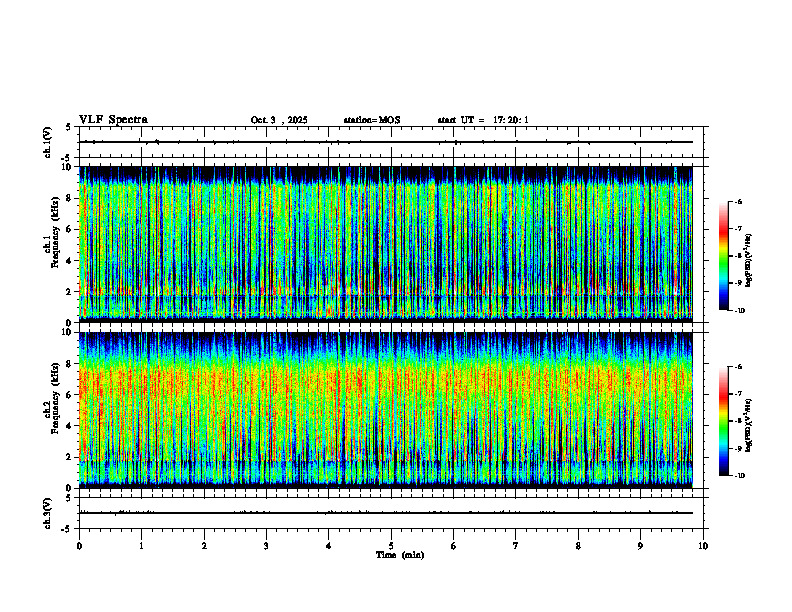This screenshot has width=792, height=612.
Task: Click inside the ch.2 spectrogram plot
Action: tap(386, 410)
